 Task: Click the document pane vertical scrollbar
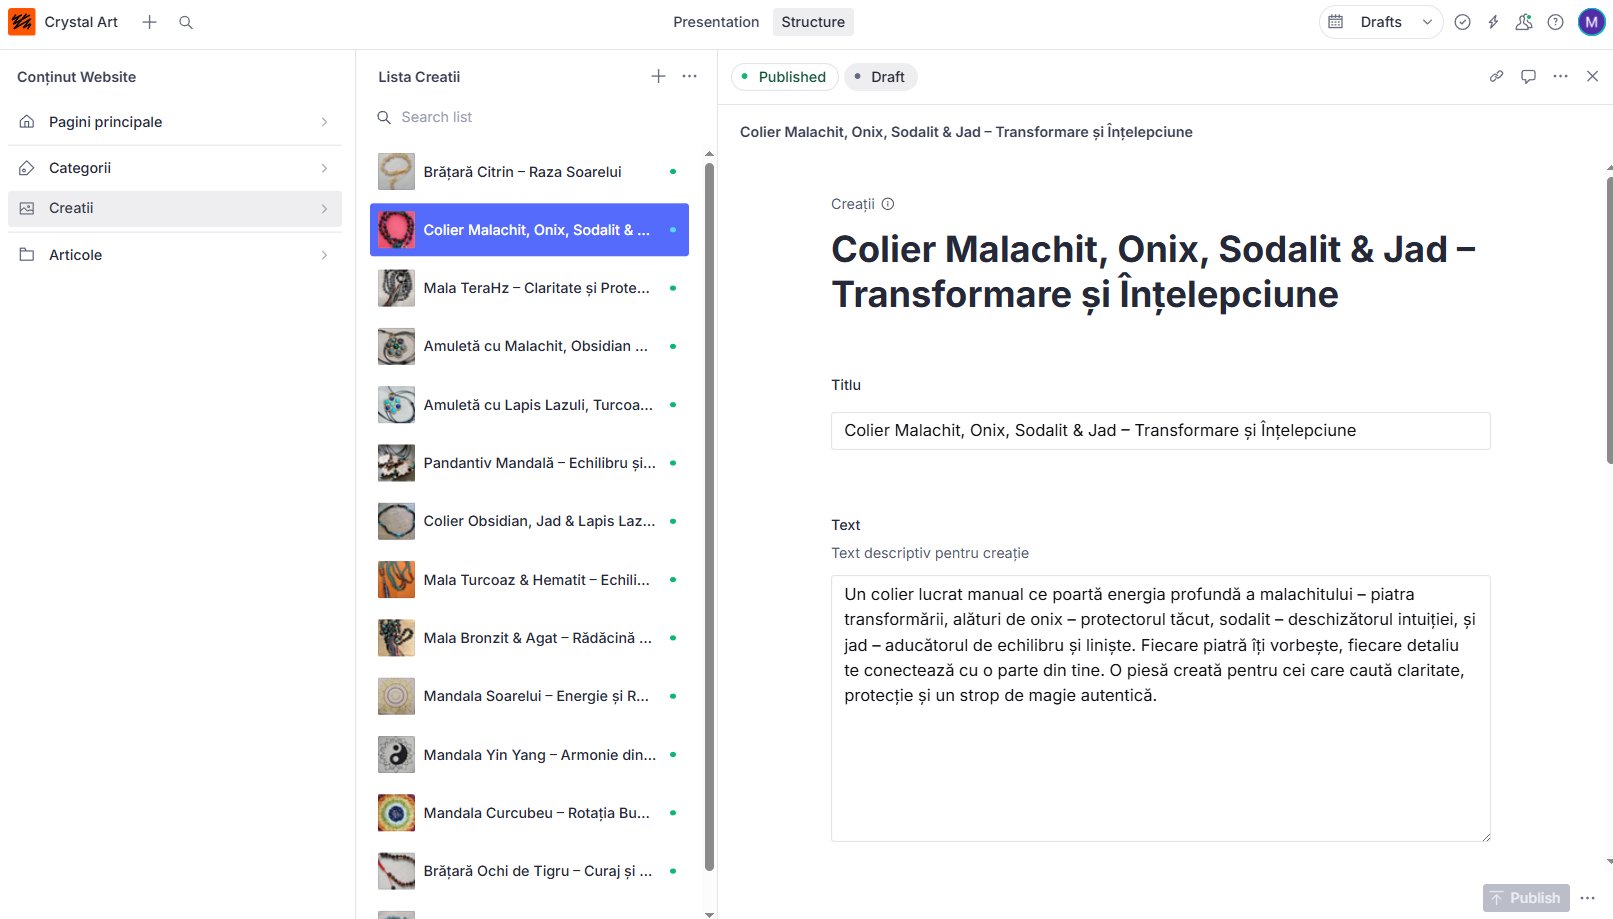1609,320
